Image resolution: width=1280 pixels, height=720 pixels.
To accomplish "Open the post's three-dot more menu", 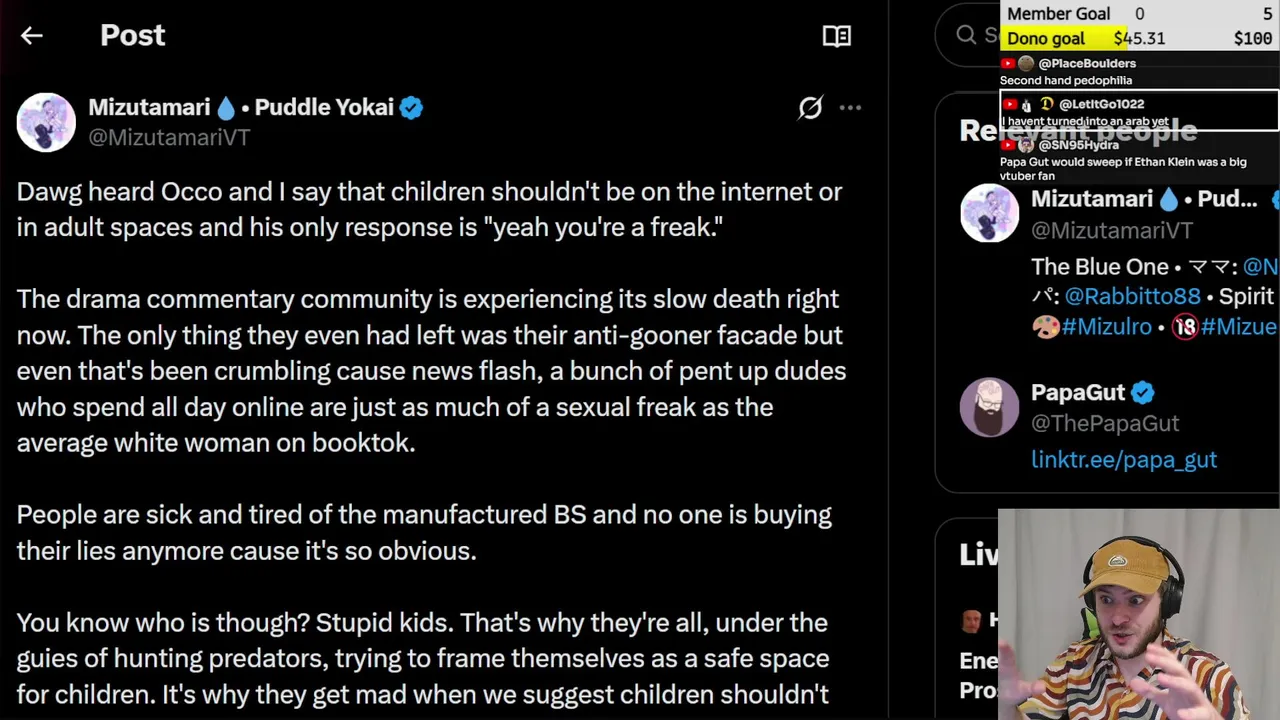I will pyautogui.click(x=850, y=108).
